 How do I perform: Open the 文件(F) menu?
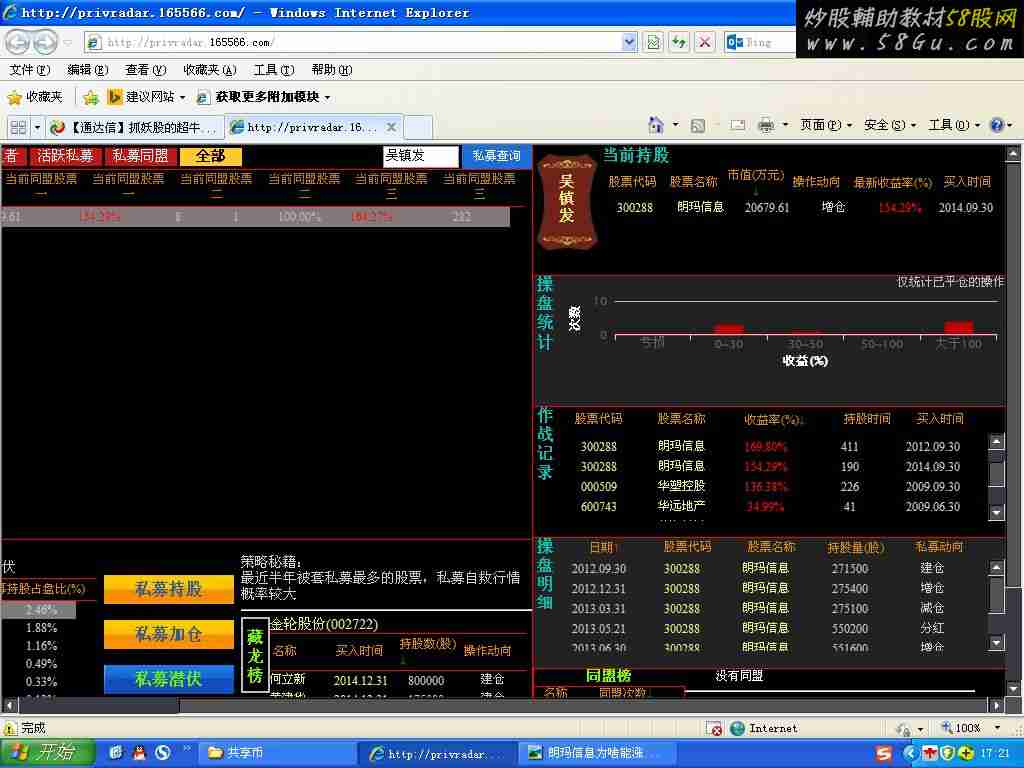29,70
